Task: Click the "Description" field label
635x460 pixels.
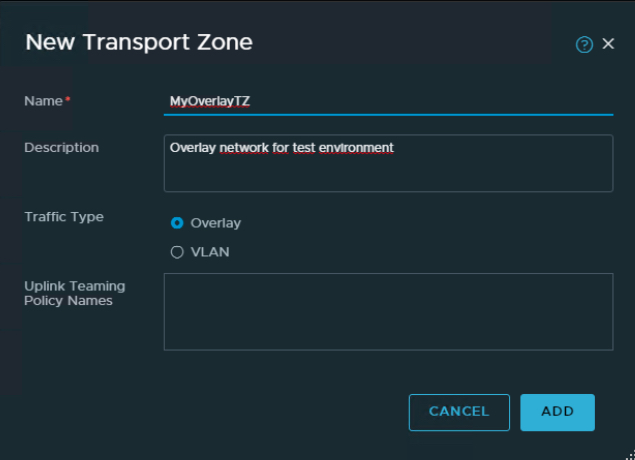Action: (62, 147)
